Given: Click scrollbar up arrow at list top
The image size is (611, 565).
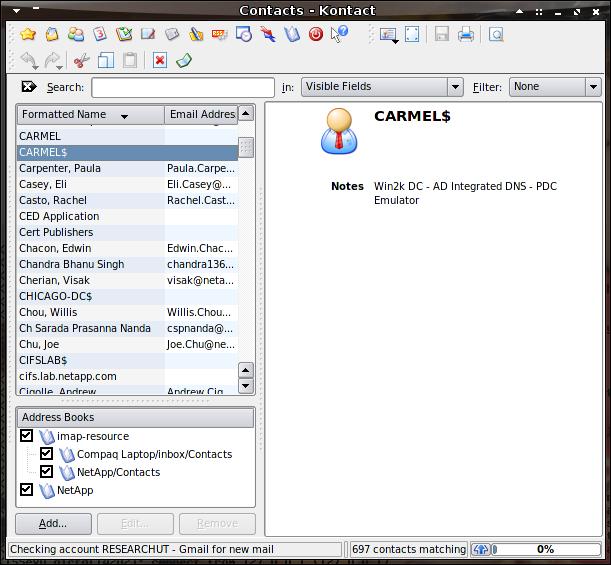Looking at the screenshot, I should 245,114.
